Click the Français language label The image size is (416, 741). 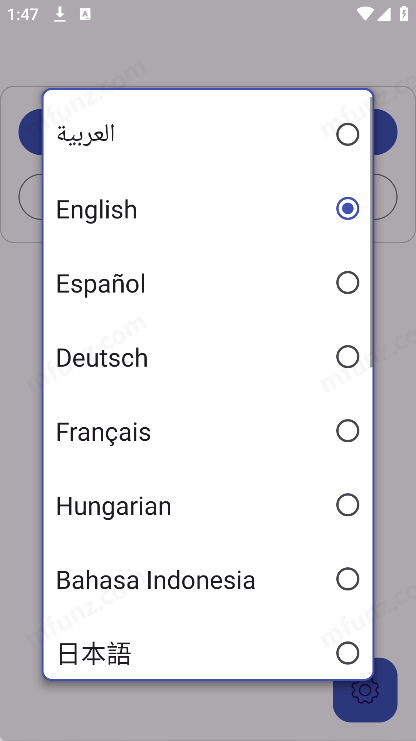pyautogui.click(x=104, y=432)
